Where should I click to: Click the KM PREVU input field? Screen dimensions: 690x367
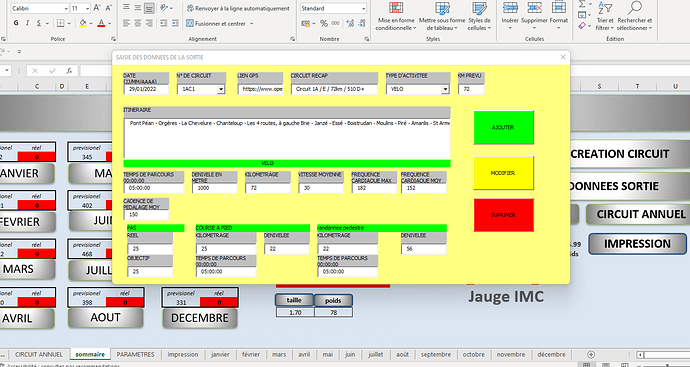[x=471, y=89]
